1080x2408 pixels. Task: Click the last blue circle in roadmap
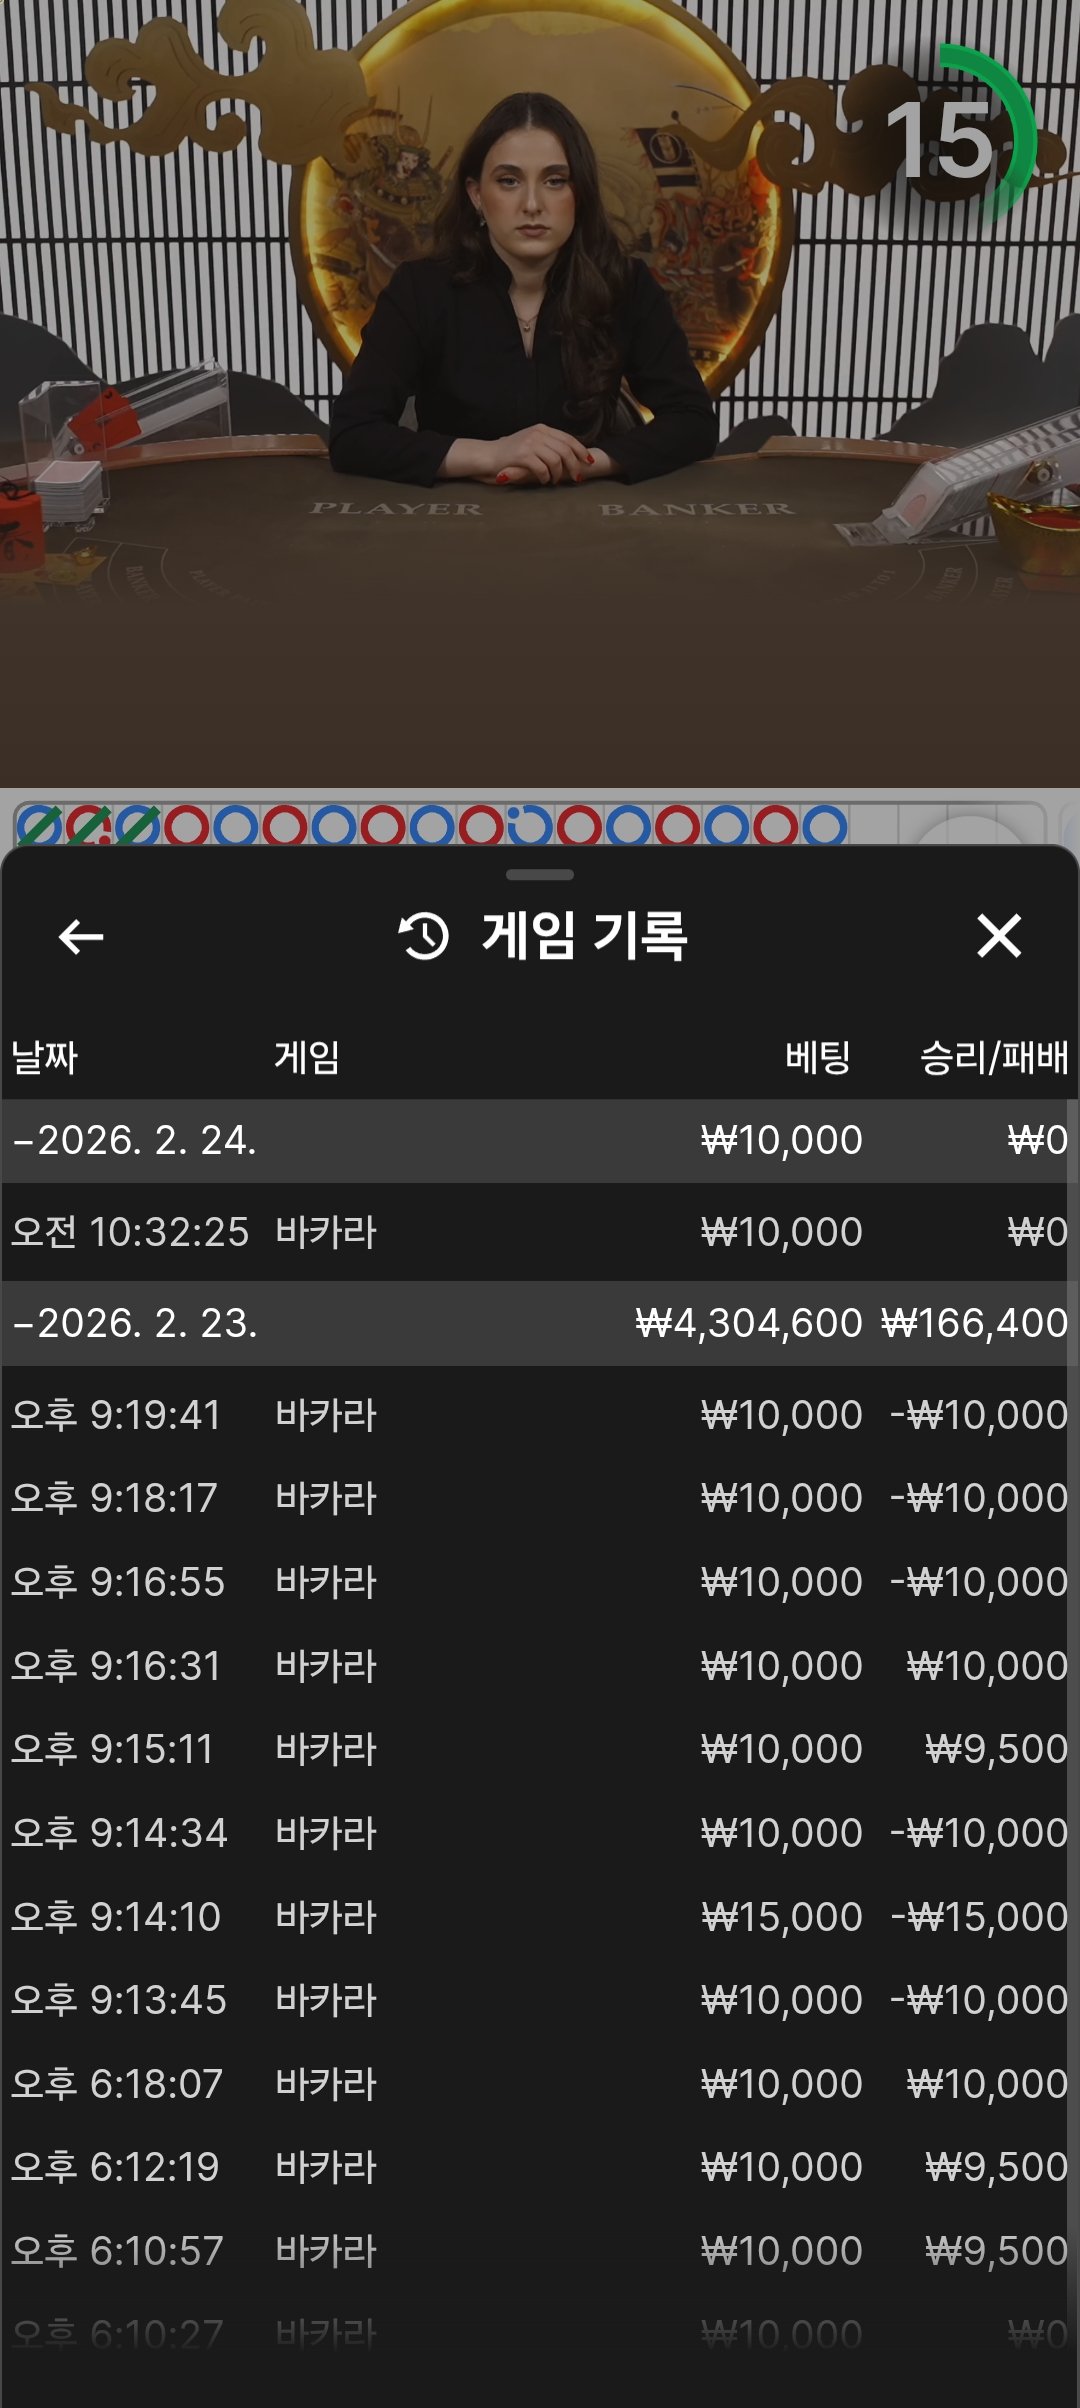[824, 826]
